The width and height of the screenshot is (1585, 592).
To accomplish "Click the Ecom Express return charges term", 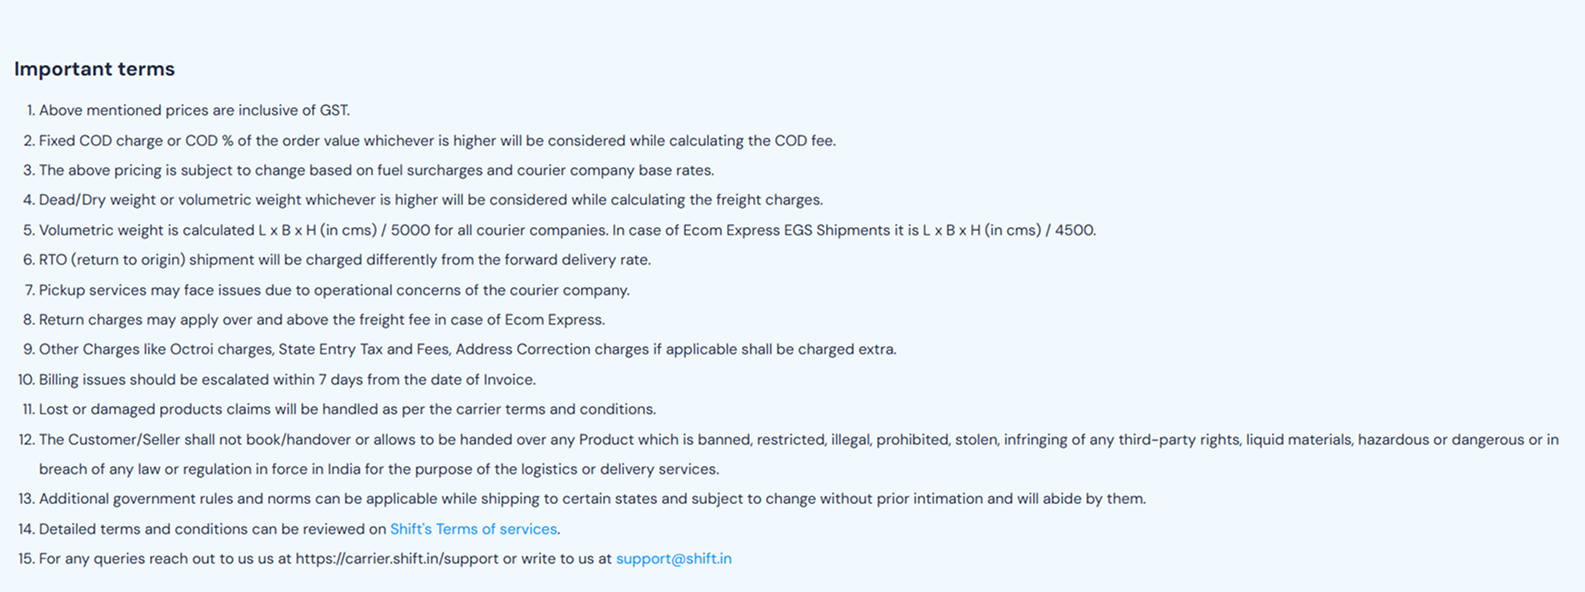I will coord(321,320).
